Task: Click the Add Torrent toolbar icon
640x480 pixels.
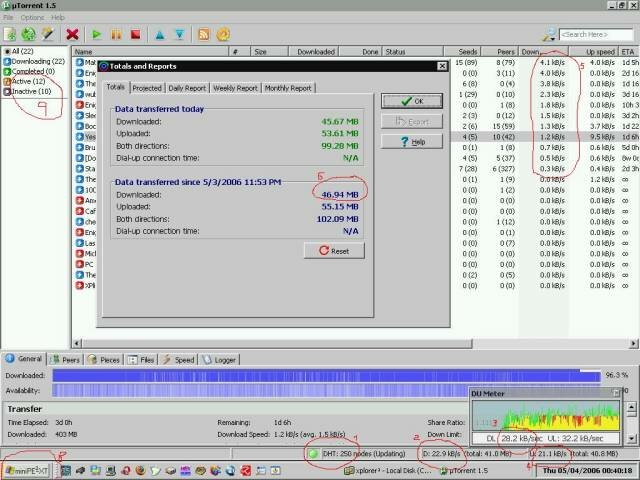Action: point(10,34)
